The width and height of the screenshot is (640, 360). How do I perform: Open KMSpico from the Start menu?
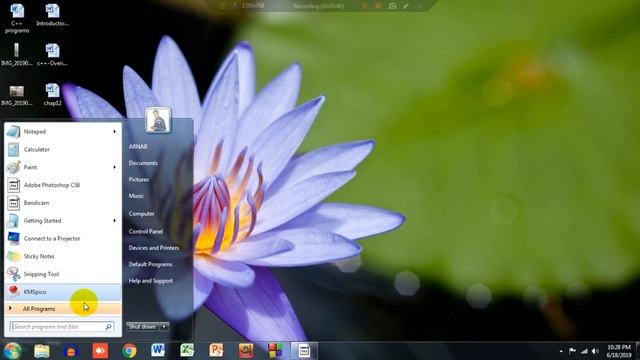pyautogui.click(x=62, y=292)
